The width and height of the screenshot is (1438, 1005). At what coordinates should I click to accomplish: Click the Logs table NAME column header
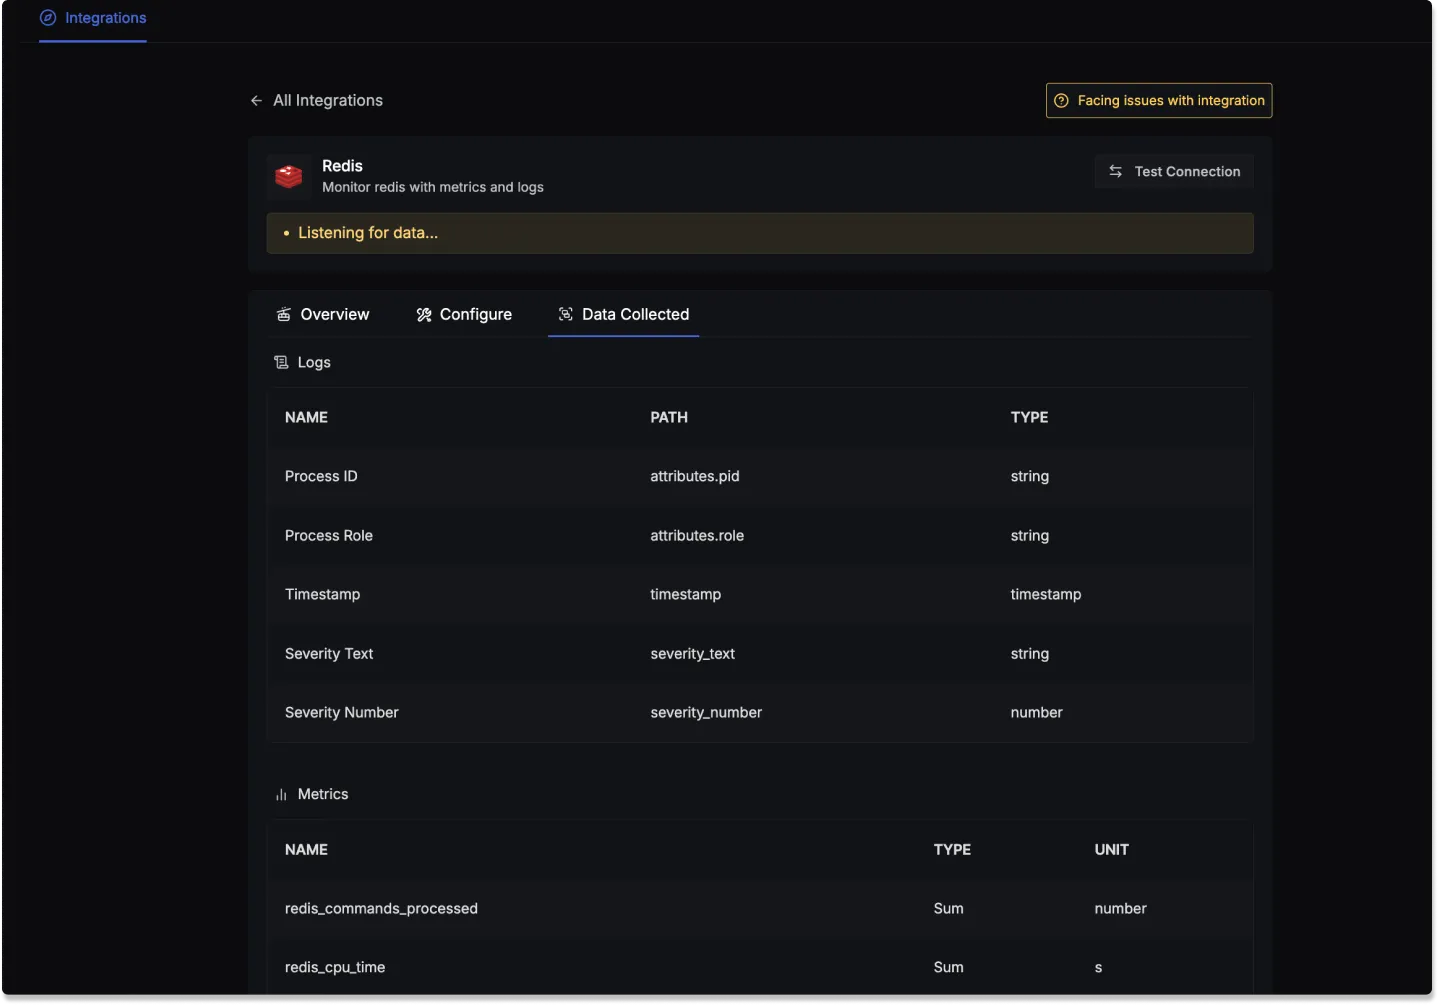tap(306, 418)
